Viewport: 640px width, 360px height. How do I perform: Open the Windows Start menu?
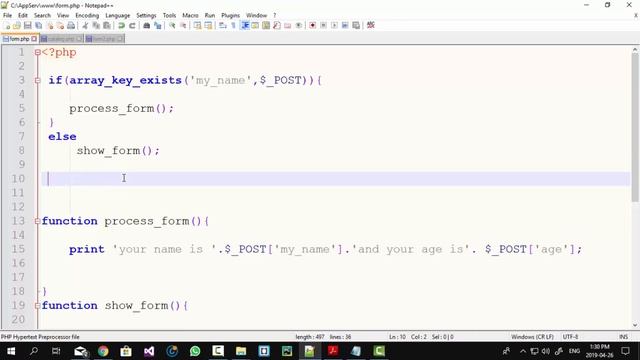click(11, 351)
